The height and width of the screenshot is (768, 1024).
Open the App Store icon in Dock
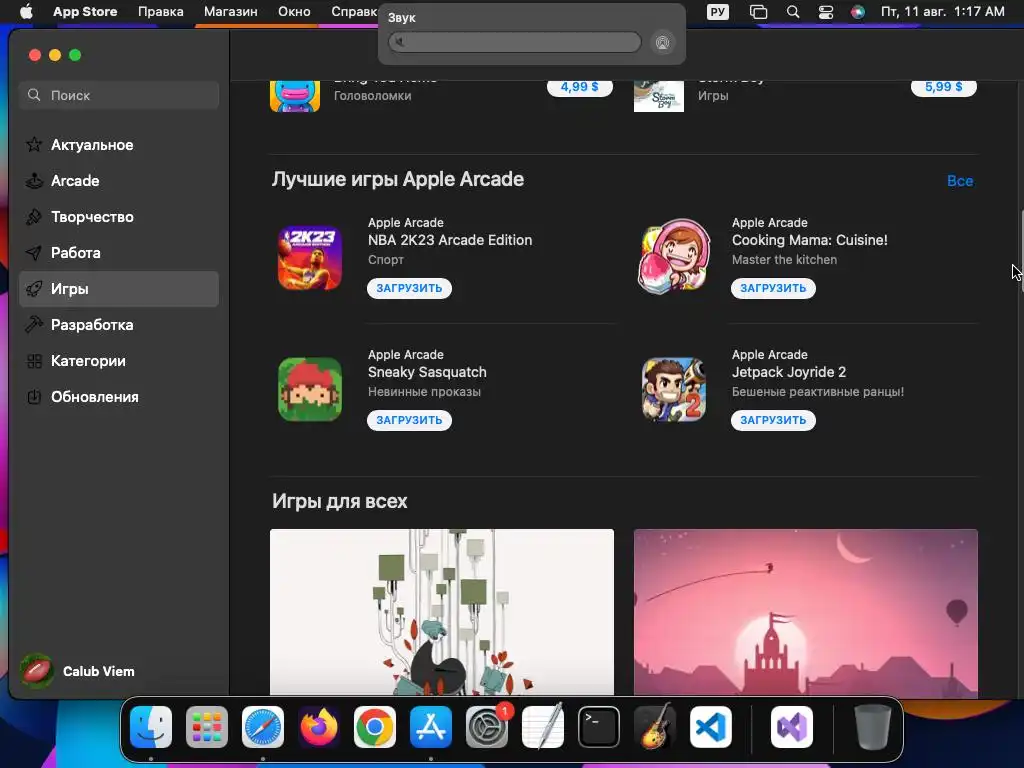coord(431,727)
